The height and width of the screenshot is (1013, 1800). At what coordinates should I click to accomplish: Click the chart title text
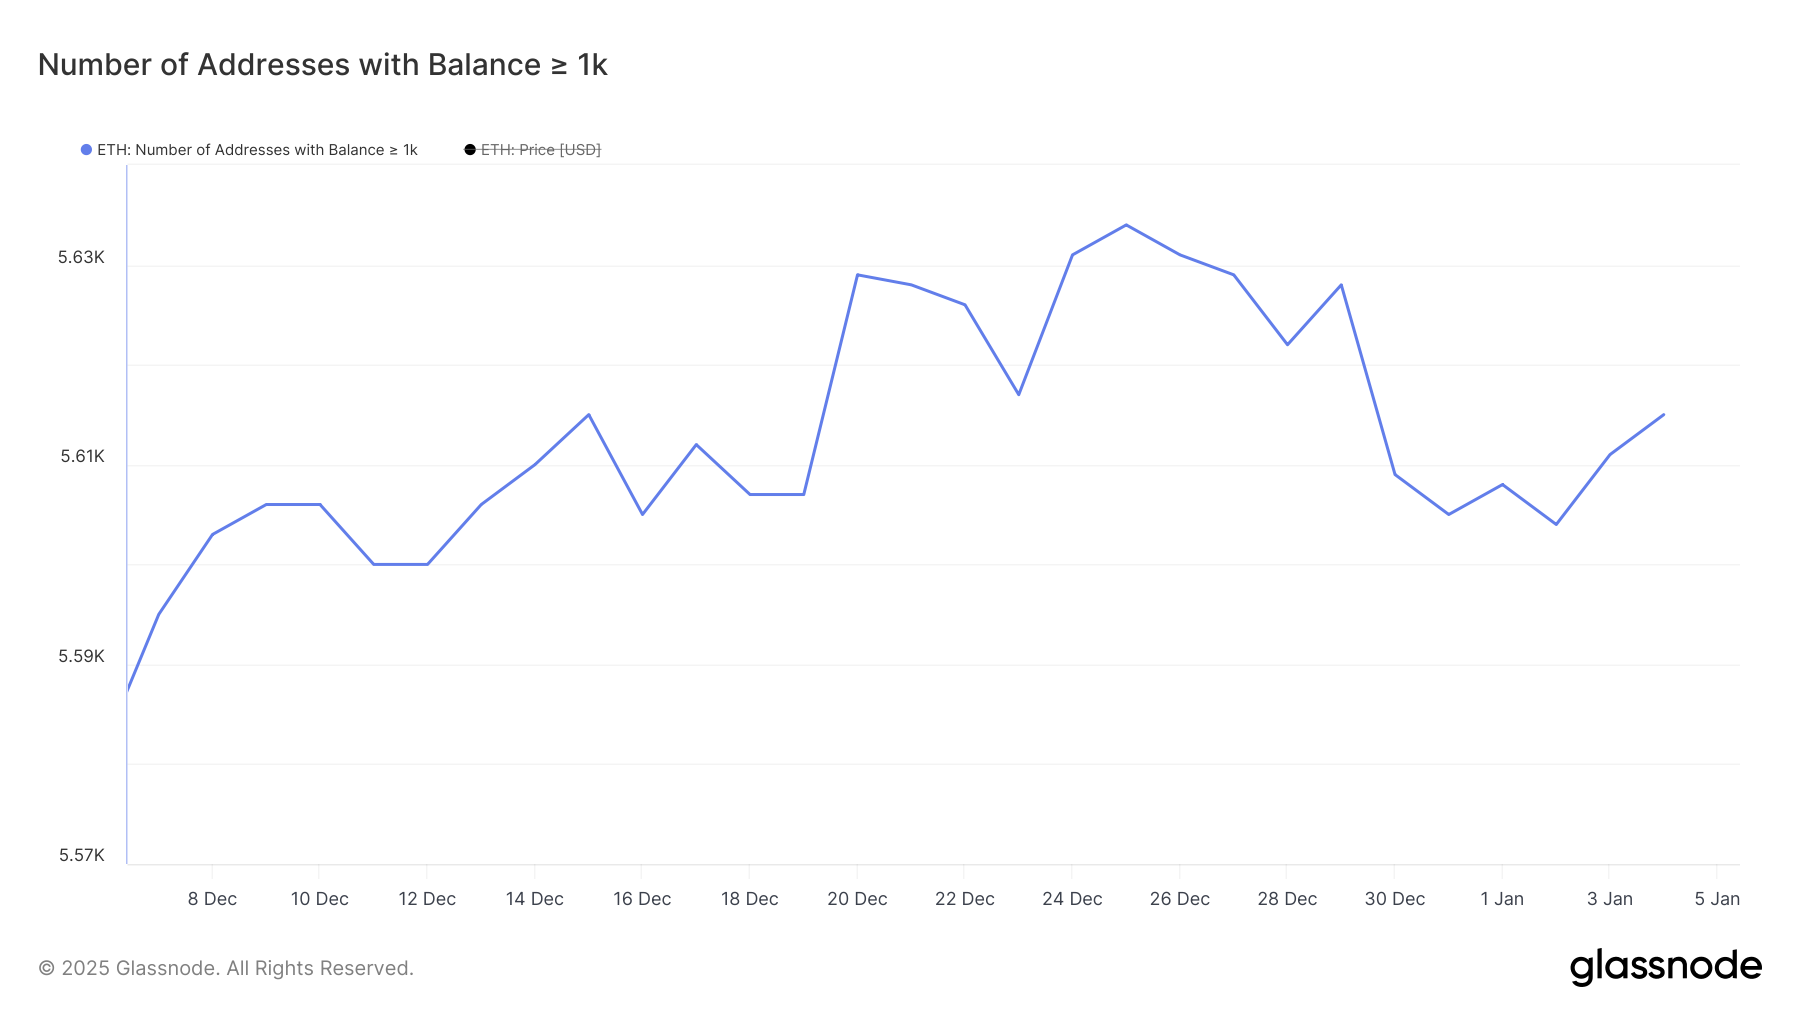coord(322,65)
